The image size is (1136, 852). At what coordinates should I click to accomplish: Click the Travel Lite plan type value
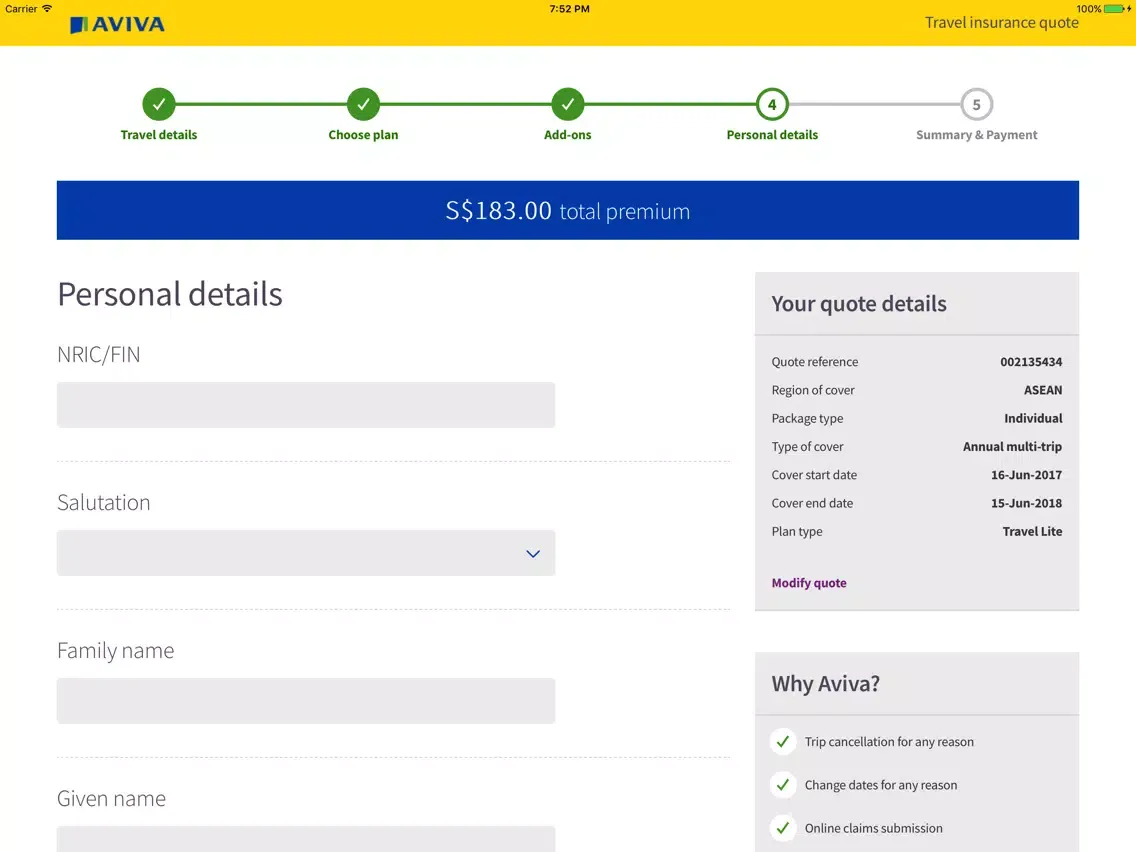click(1032, 531)
